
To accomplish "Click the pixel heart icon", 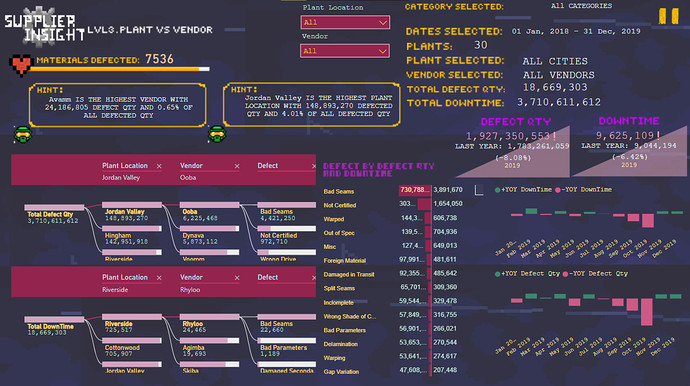I will tap(21, 65).
